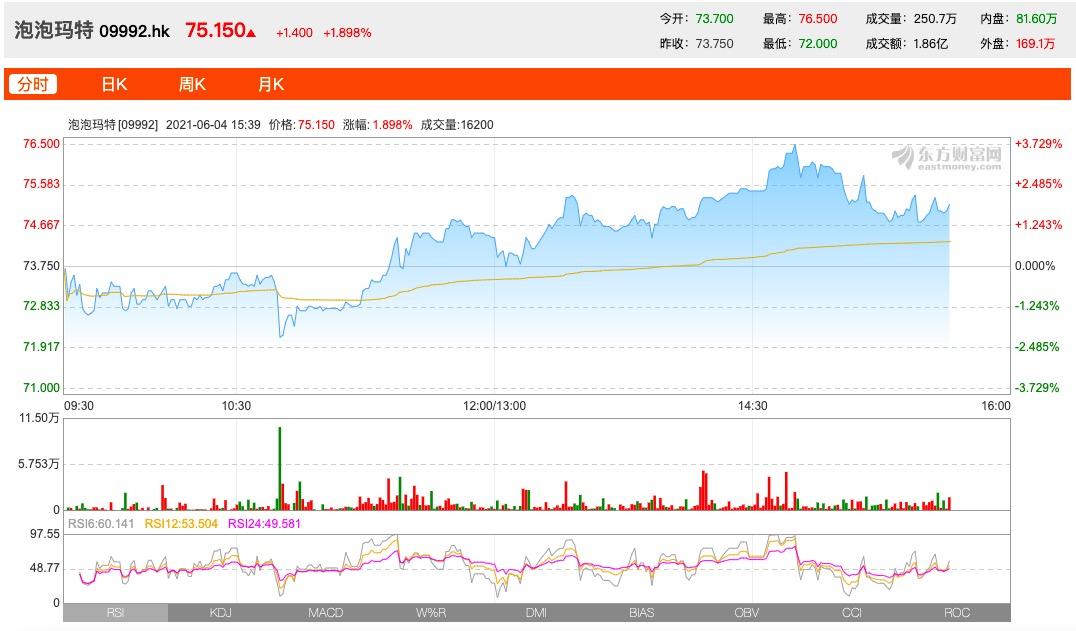This screenshot has height=631, width=1076.
Task: Click the 最高 value 76.500 in header
Action: [x=818, y=19]
